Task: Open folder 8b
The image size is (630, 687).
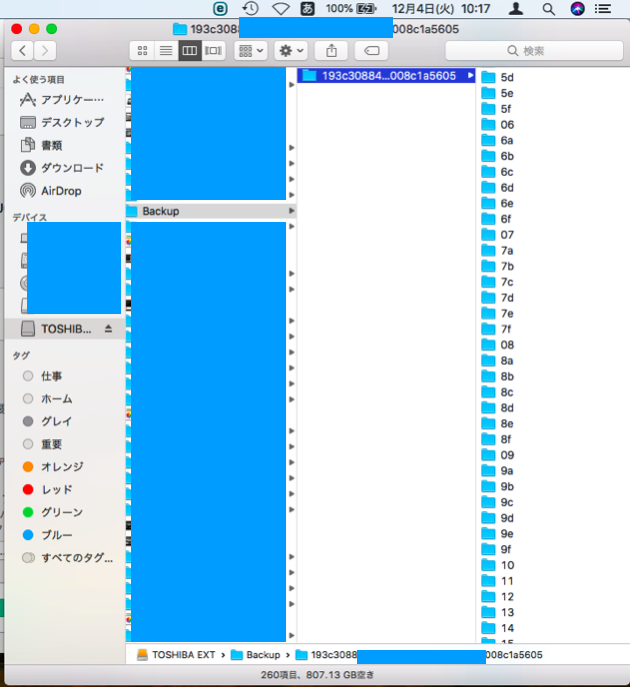Action: point(497,376)
